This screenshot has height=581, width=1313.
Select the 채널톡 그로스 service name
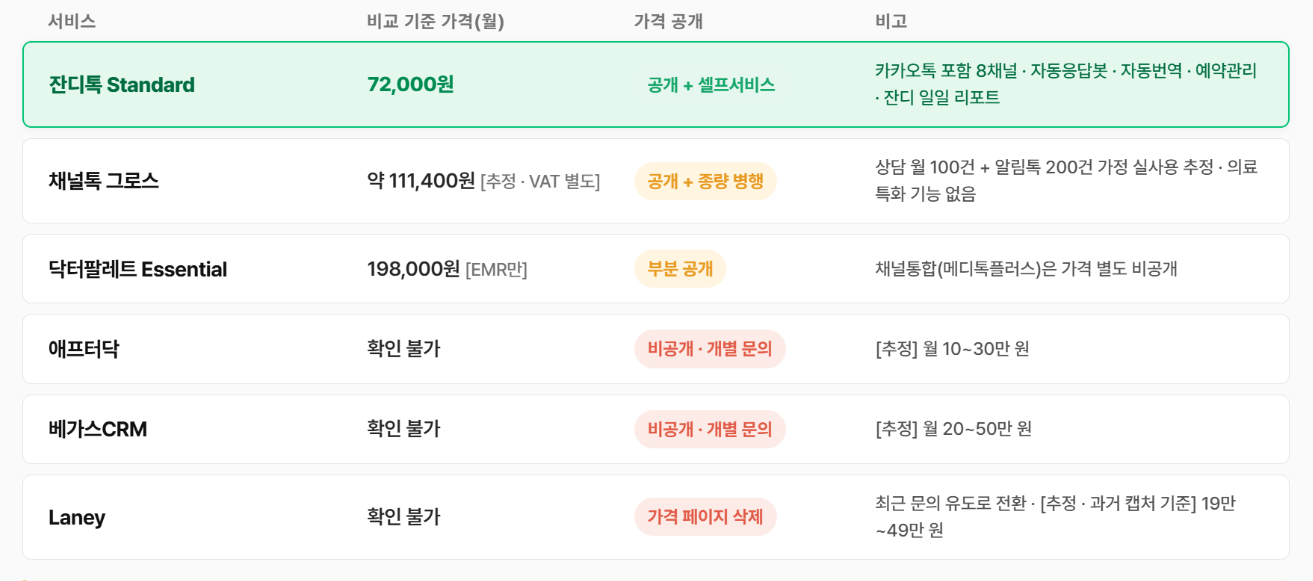pyautogui.click(x=103, y=181)
